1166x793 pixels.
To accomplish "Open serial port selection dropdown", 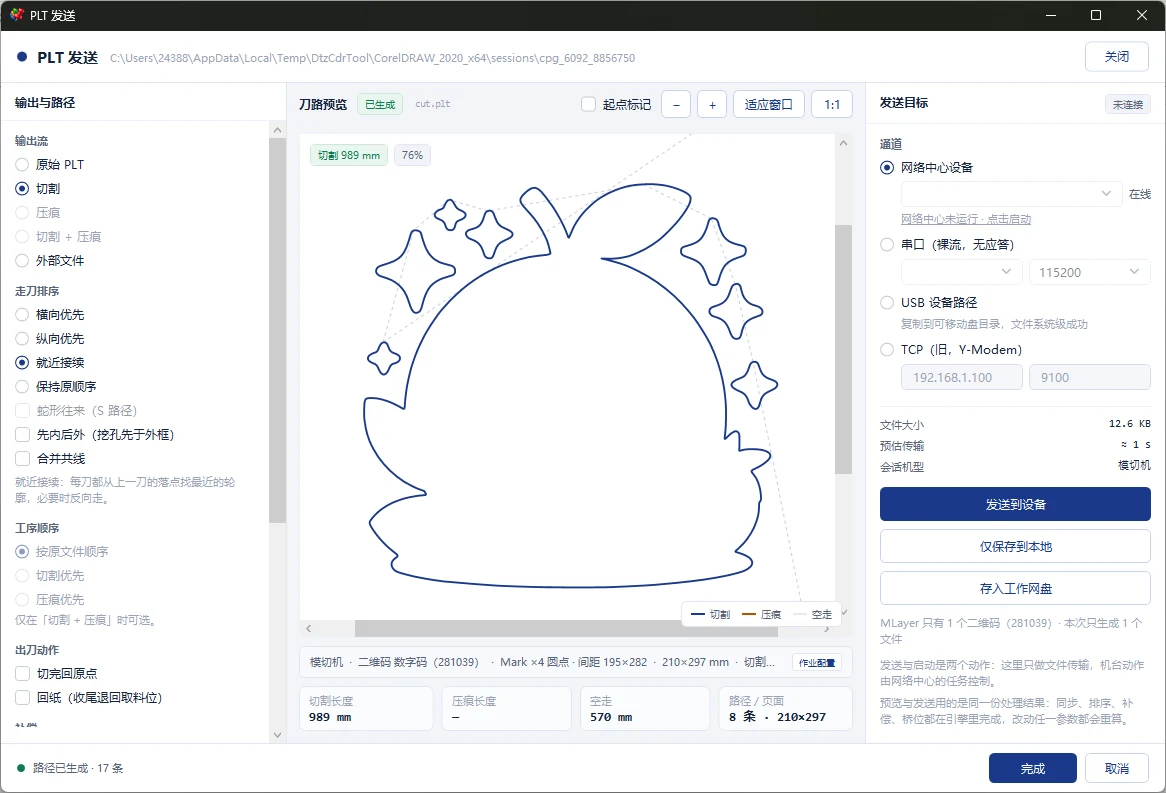I will click(x=962, y=272).
